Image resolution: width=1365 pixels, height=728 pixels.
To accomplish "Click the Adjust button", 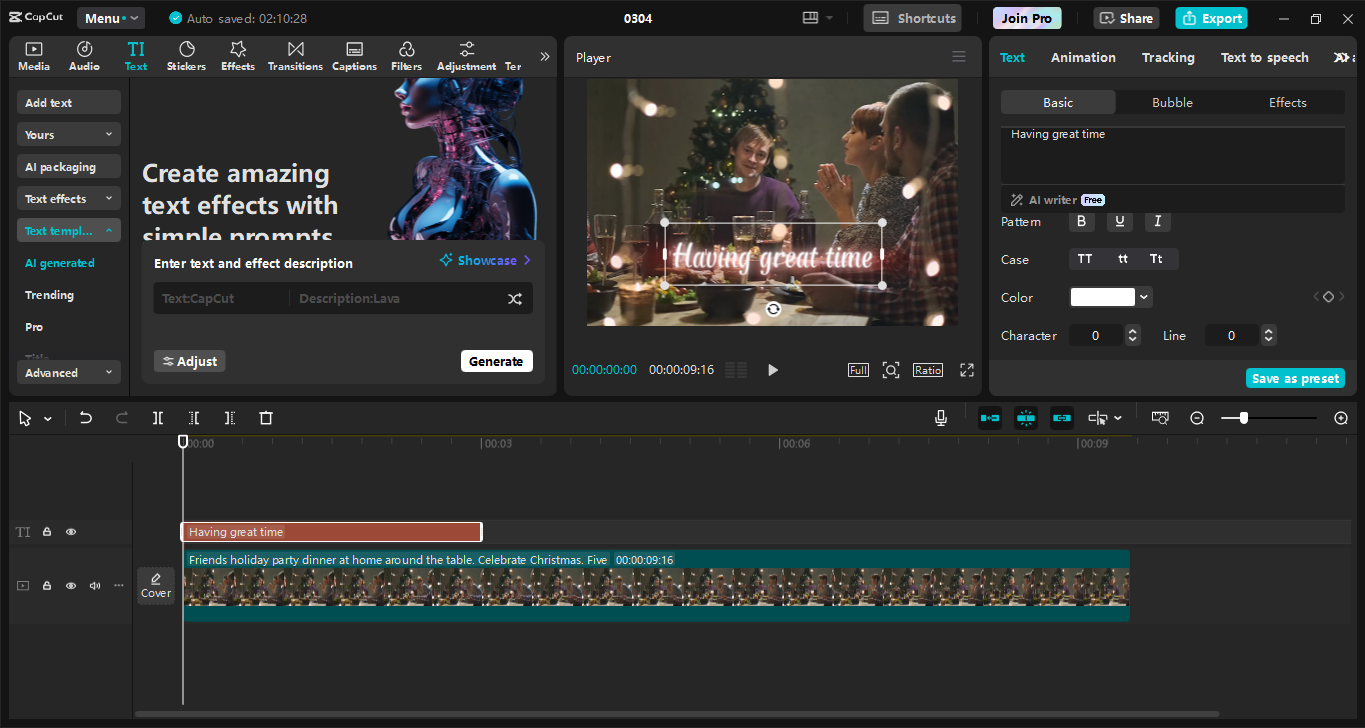I will pyautogui.click(x=190, y=361).
